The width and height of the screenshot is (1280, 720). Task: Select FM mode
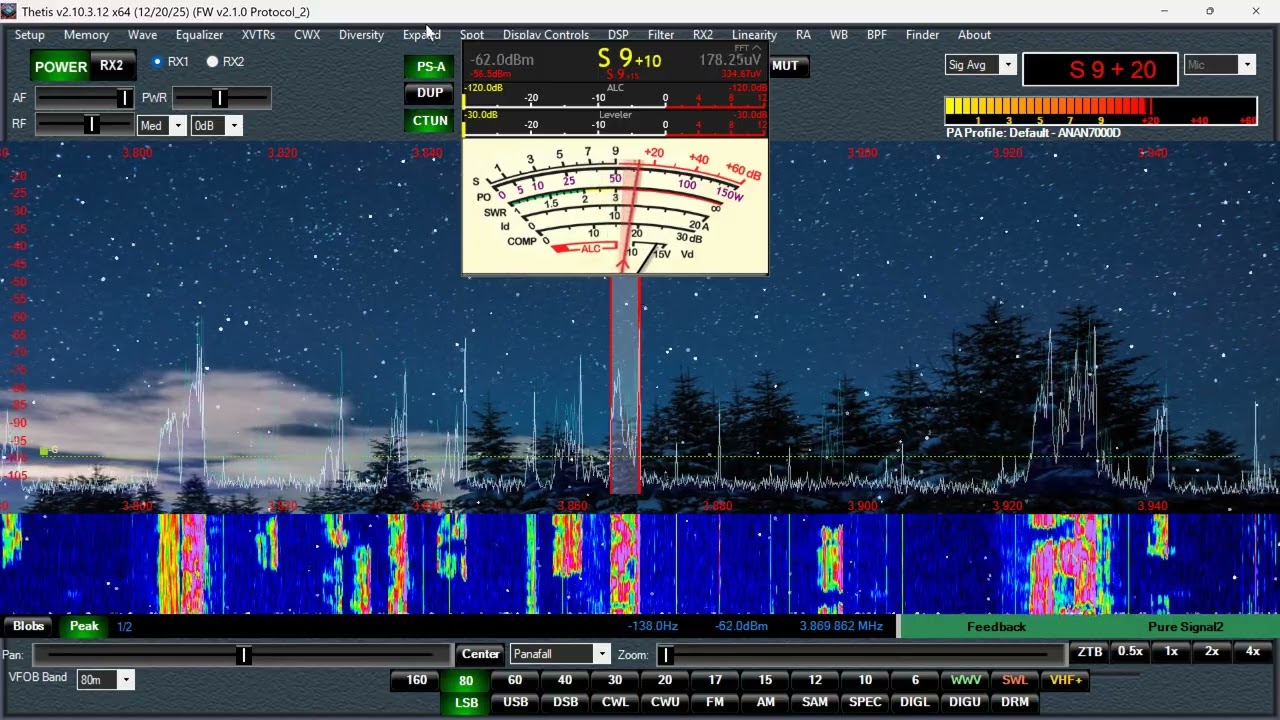click(715, 702)
